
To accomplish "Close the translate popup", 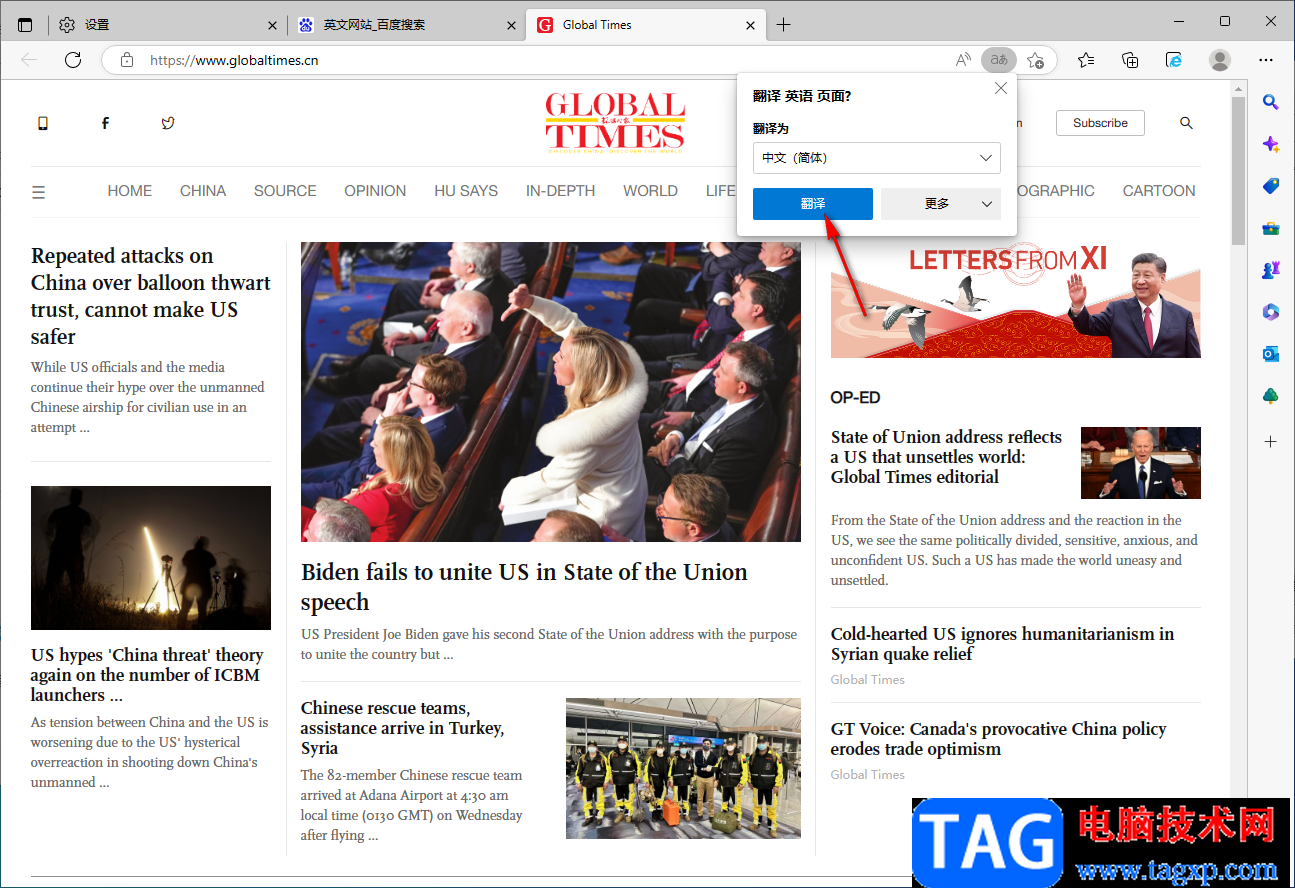I will coord(1001,88).
